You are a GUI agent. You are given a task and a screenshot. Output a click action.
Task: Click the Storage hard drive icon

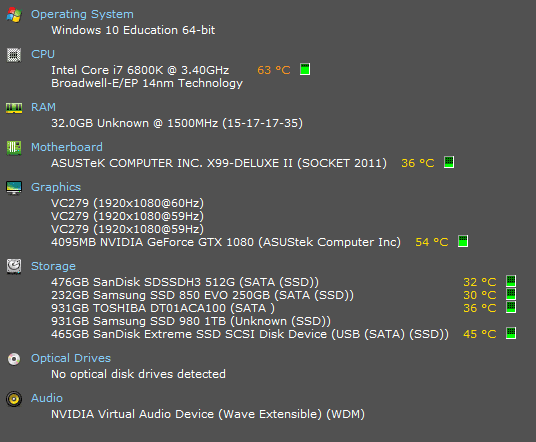click(14, 266)
